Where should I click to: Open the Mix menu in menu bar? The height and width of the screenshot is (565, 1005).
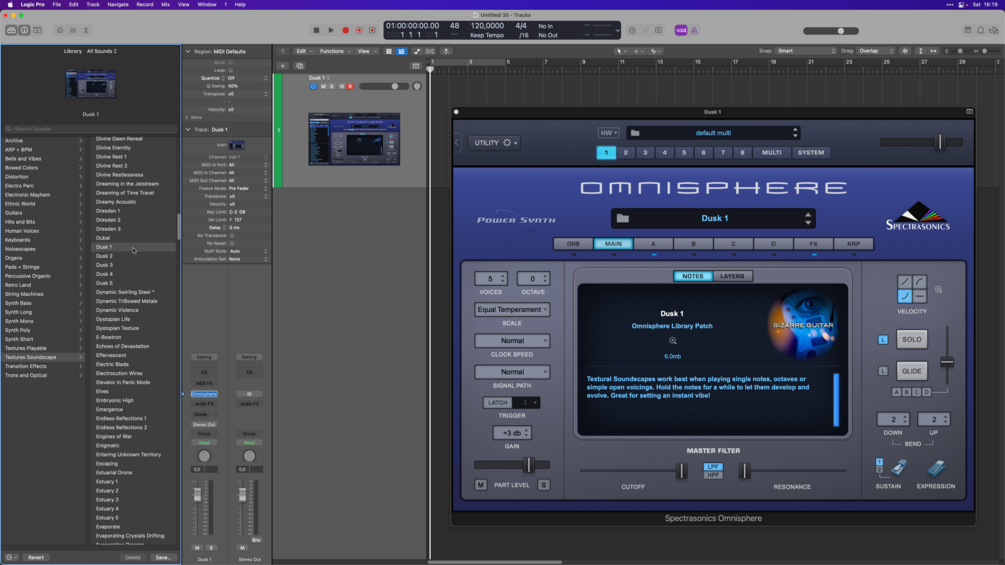click(x=165, y=4)
